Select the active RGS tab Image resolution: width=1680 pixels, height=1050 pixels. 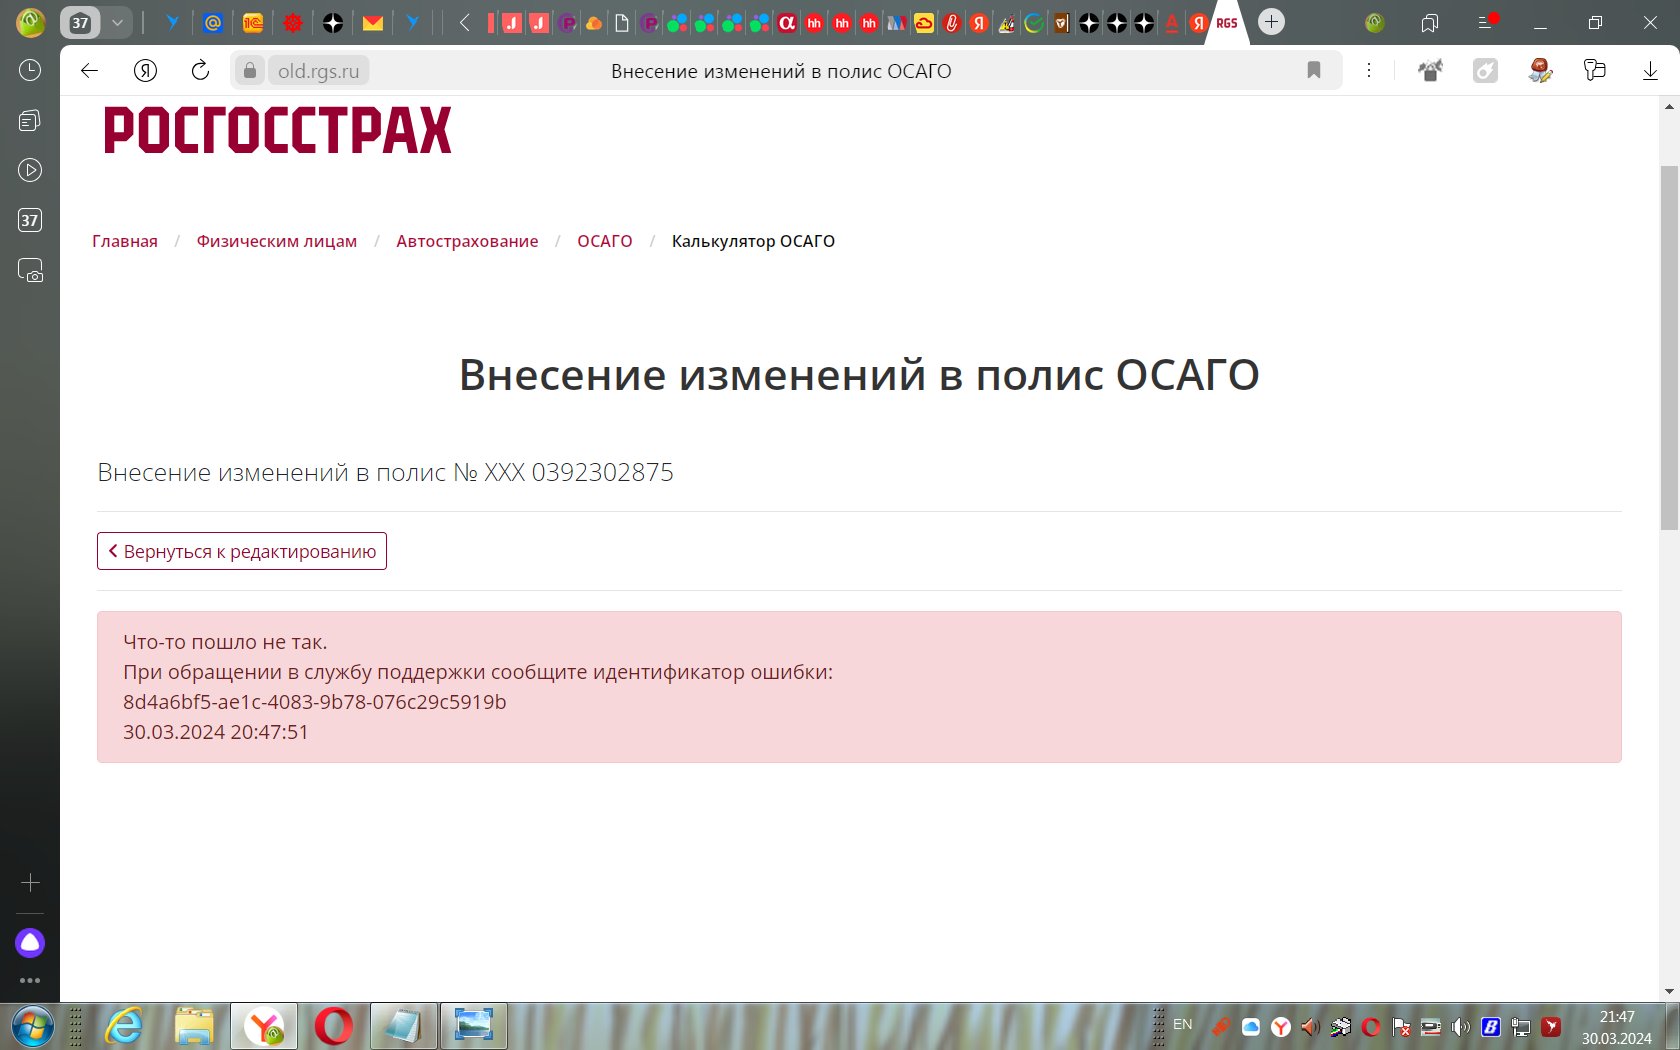(x=1227, y=22)
